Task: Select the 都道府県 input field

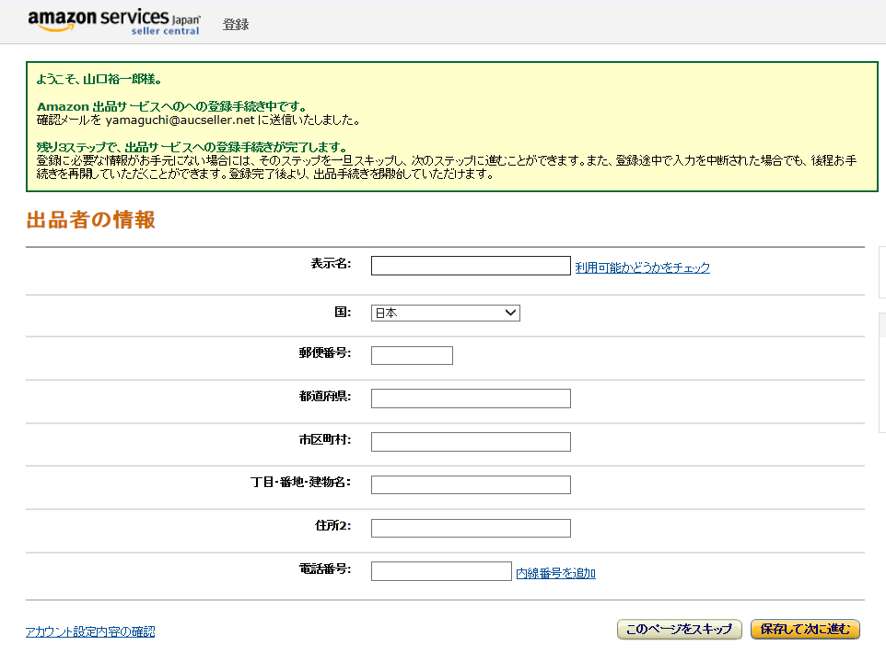Action: tap(470, 399)
